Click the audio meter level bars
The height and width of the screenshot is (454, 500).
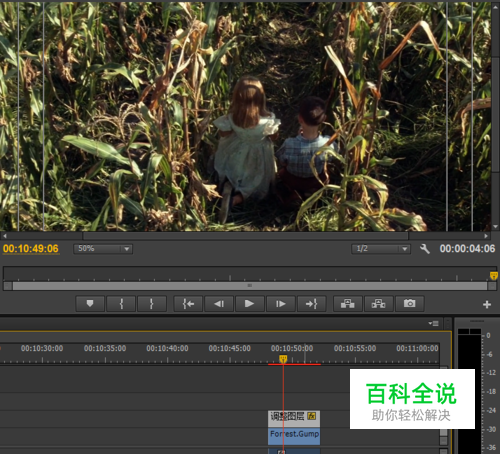click(469, 391)
